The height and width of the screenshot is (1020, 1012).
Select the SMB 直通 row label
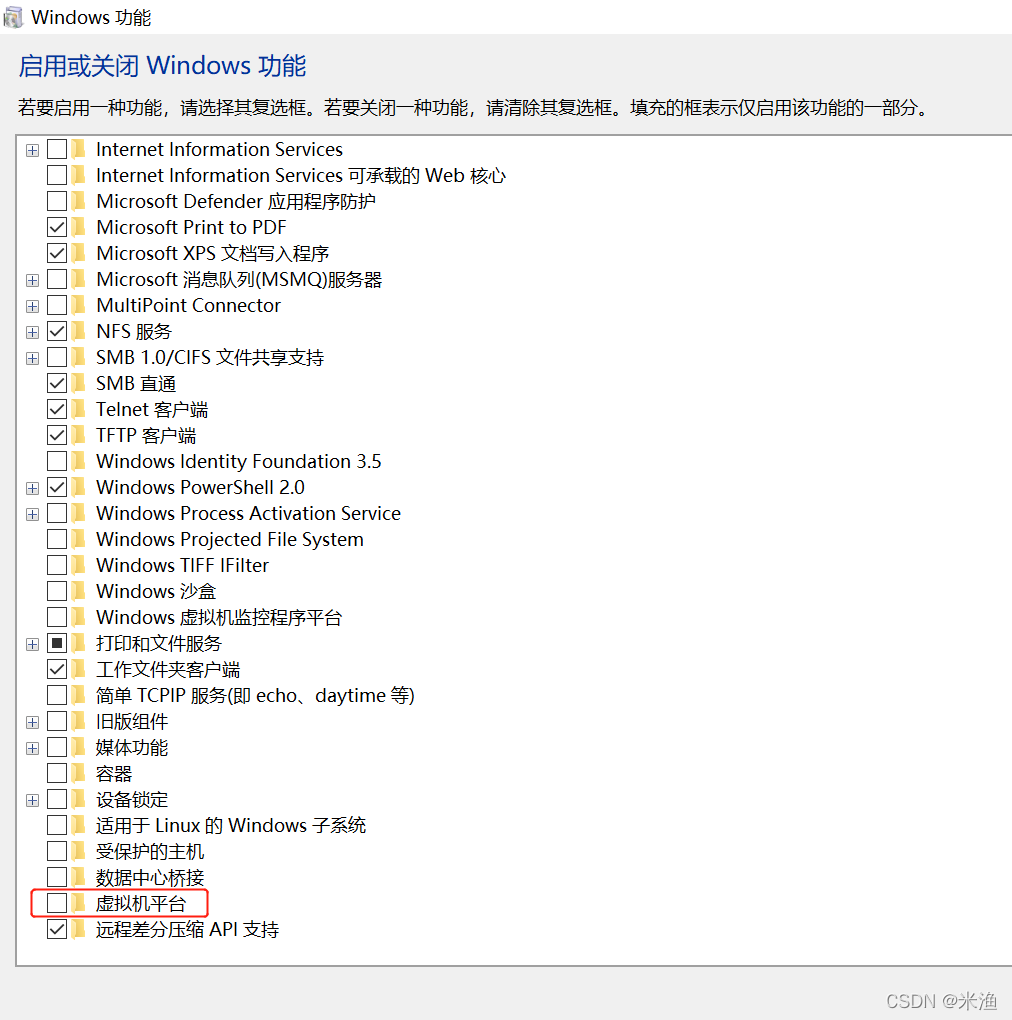(136, 383)
